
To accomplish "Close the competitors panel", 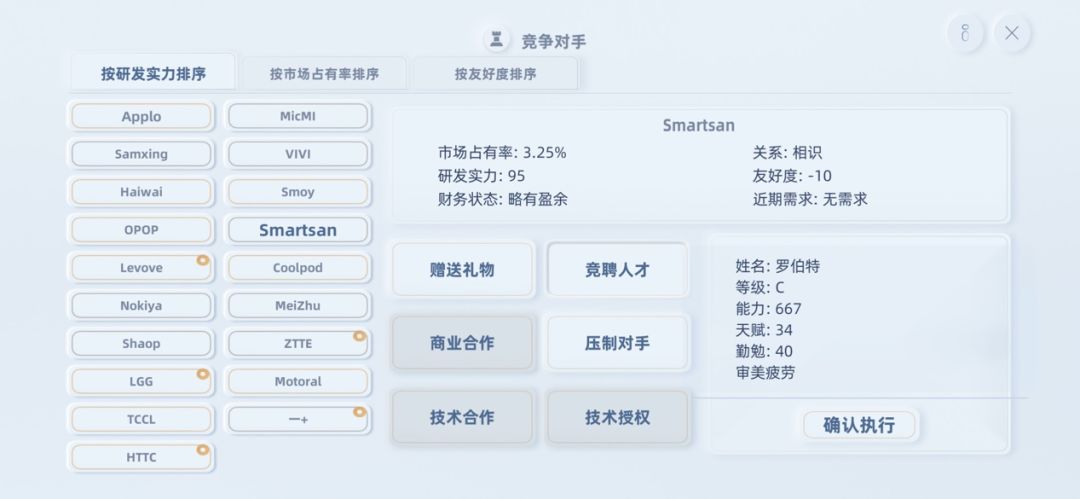I will coord(1011,33).
